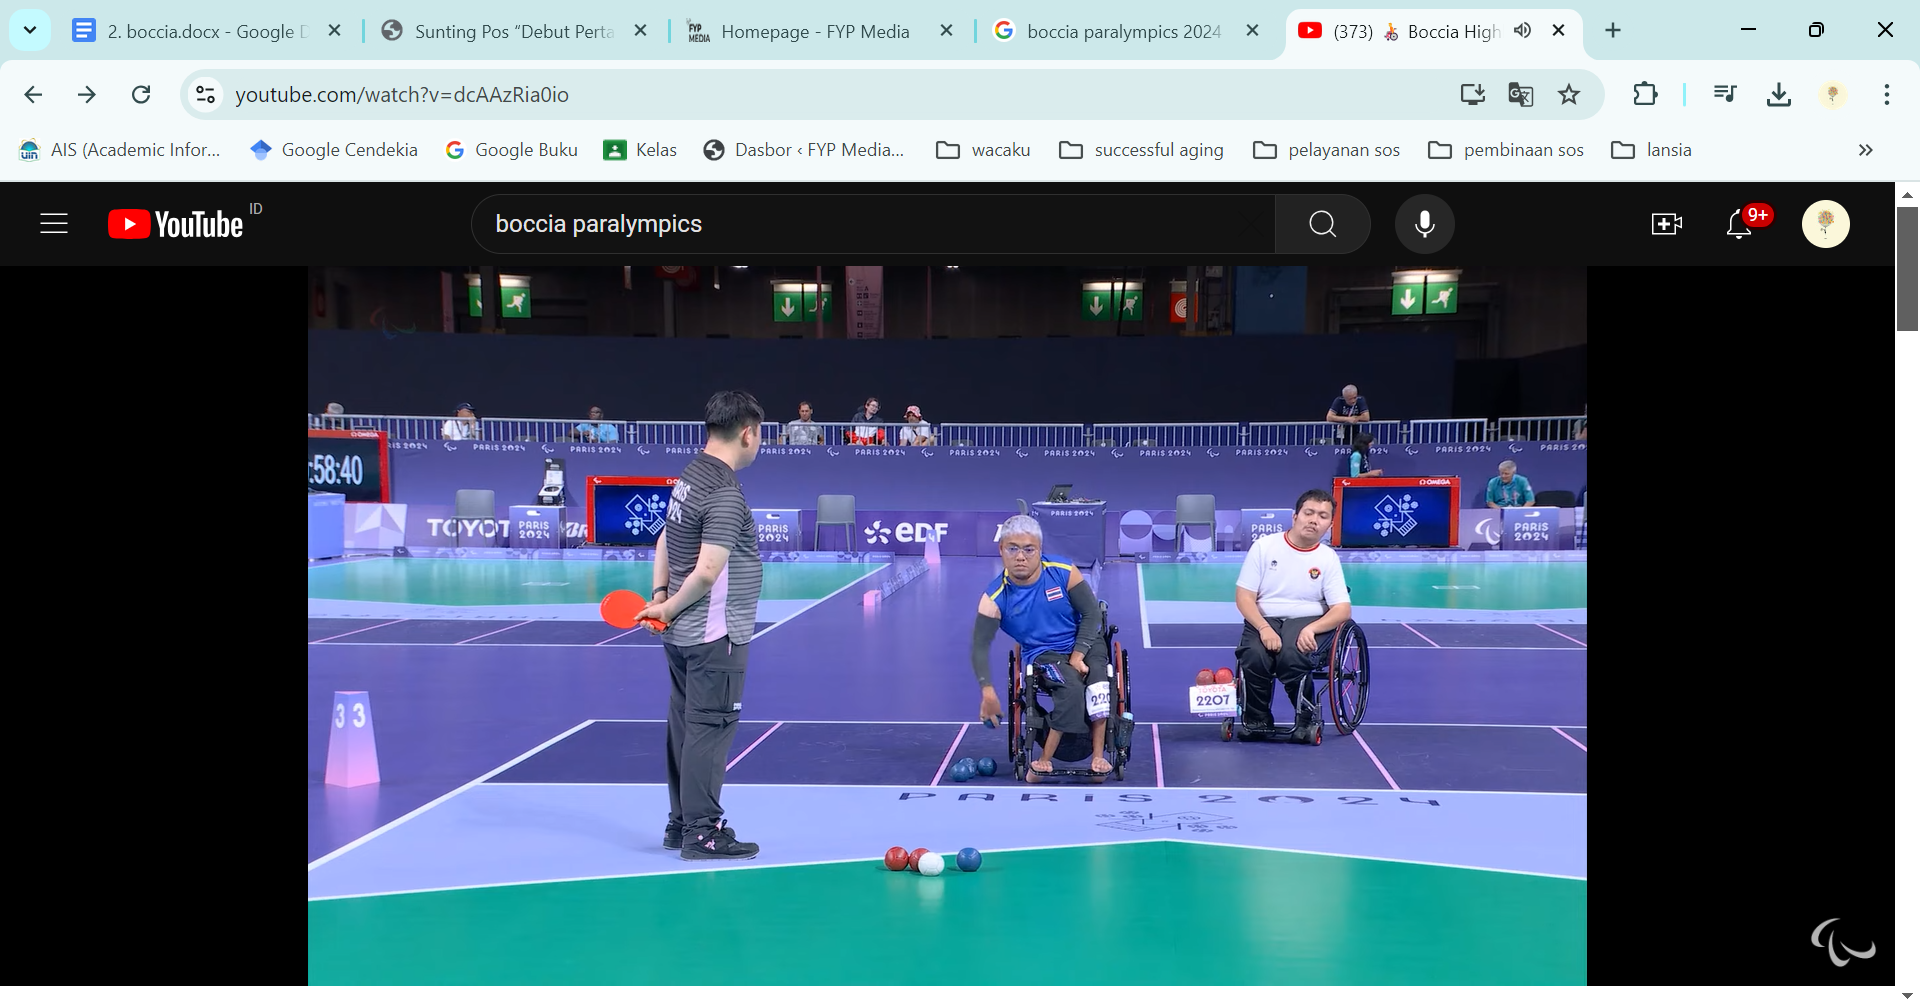Open the tab search dropdown arrow

point(29,30)
